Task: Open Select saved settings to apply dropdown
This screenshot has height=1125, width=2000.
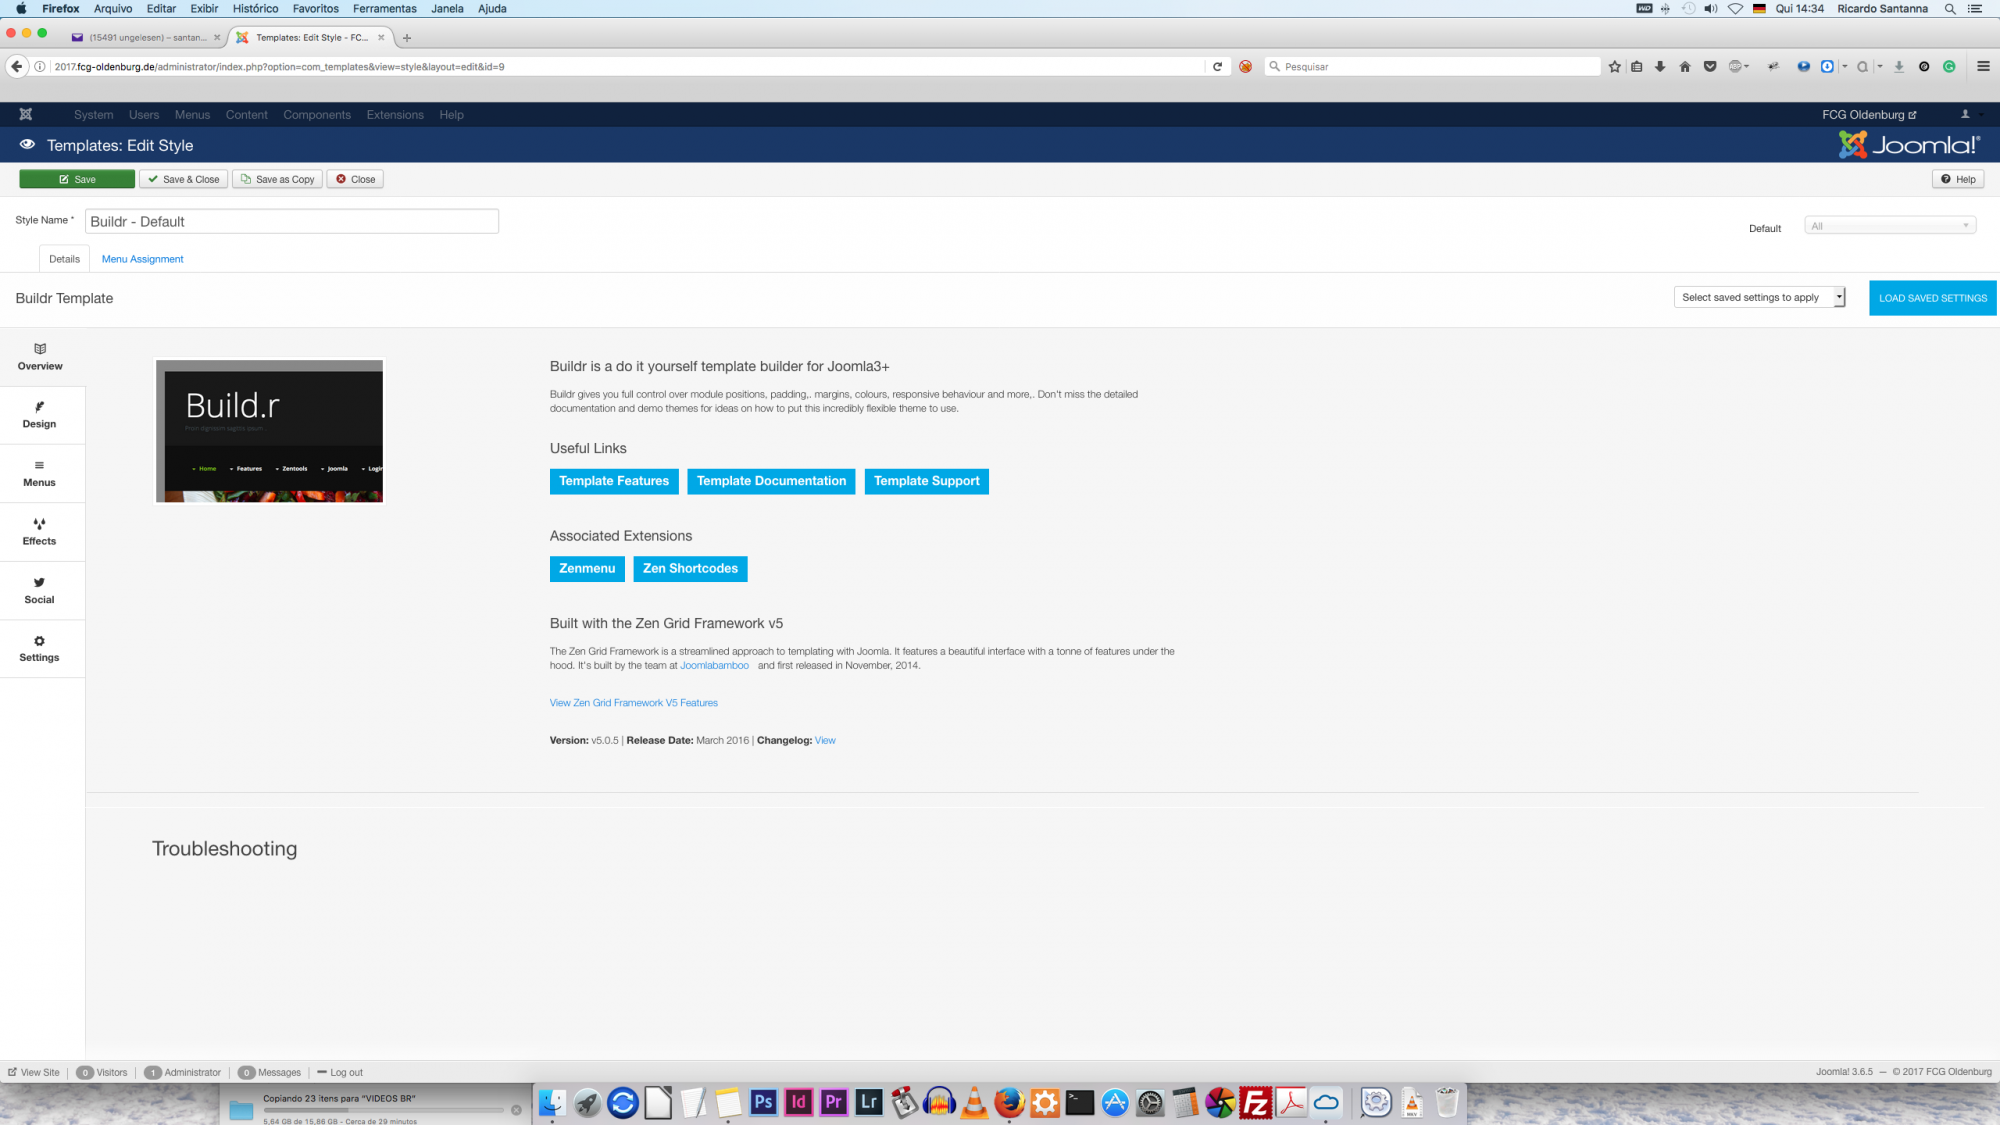Action: tap(1760, 297)
